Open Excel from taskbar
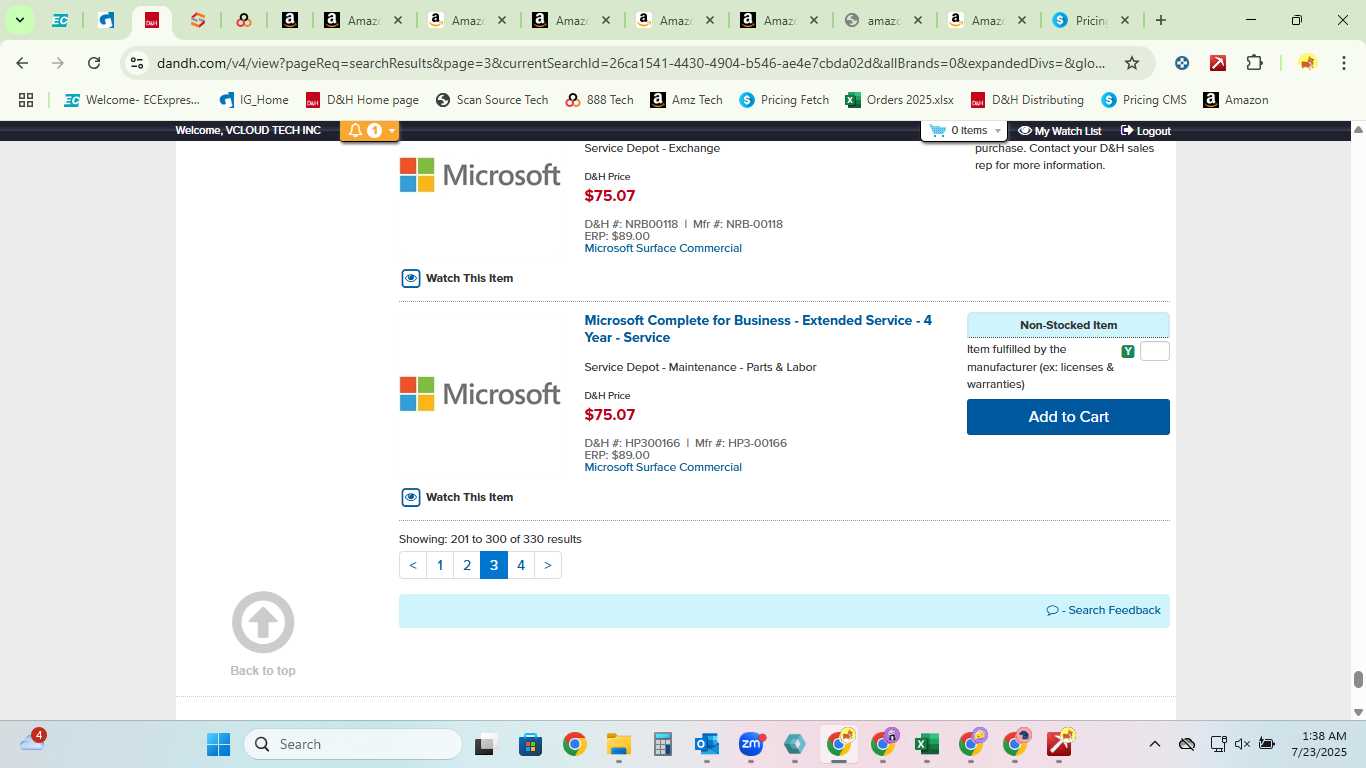This screenshot has width=1366, height=768. click(927, 744)
